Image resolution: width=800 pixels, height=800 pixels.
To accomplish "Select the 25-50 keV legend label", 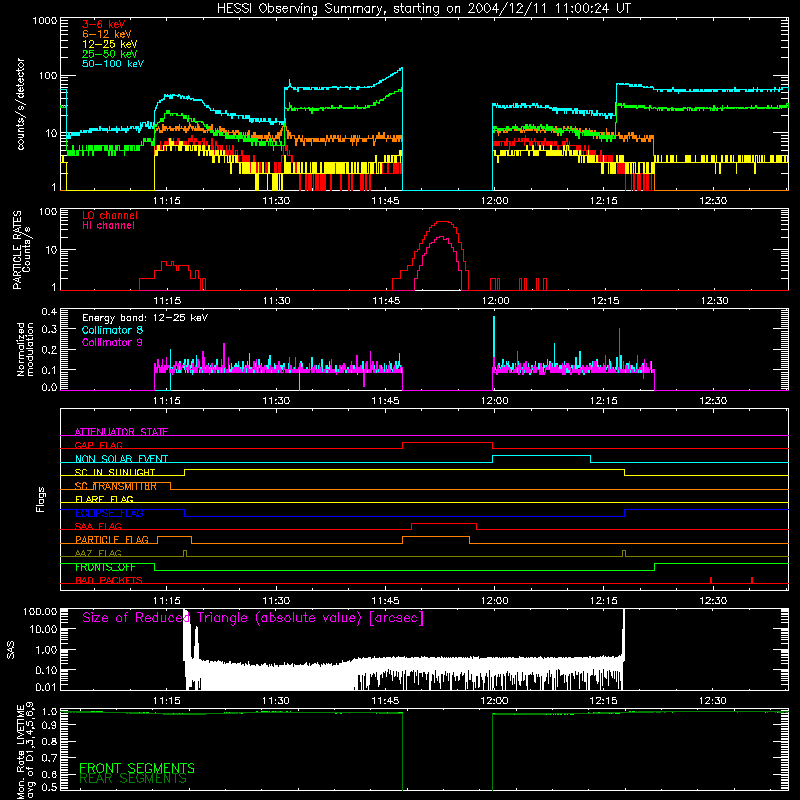I will click(110, 54).
